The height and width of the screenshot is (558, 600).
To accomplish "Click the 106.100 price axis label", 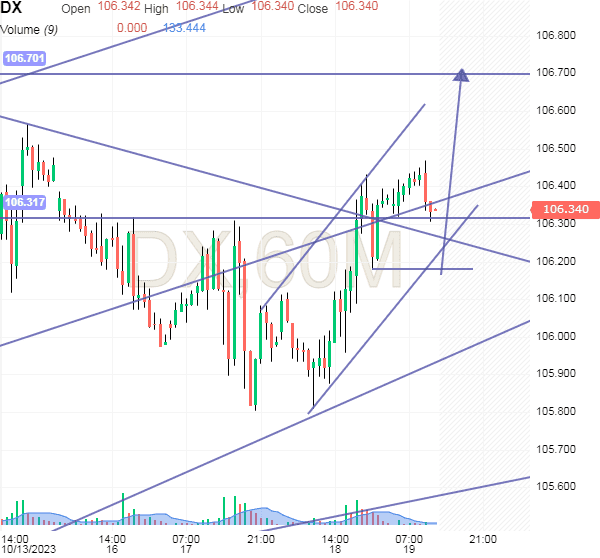I will 556,298.
